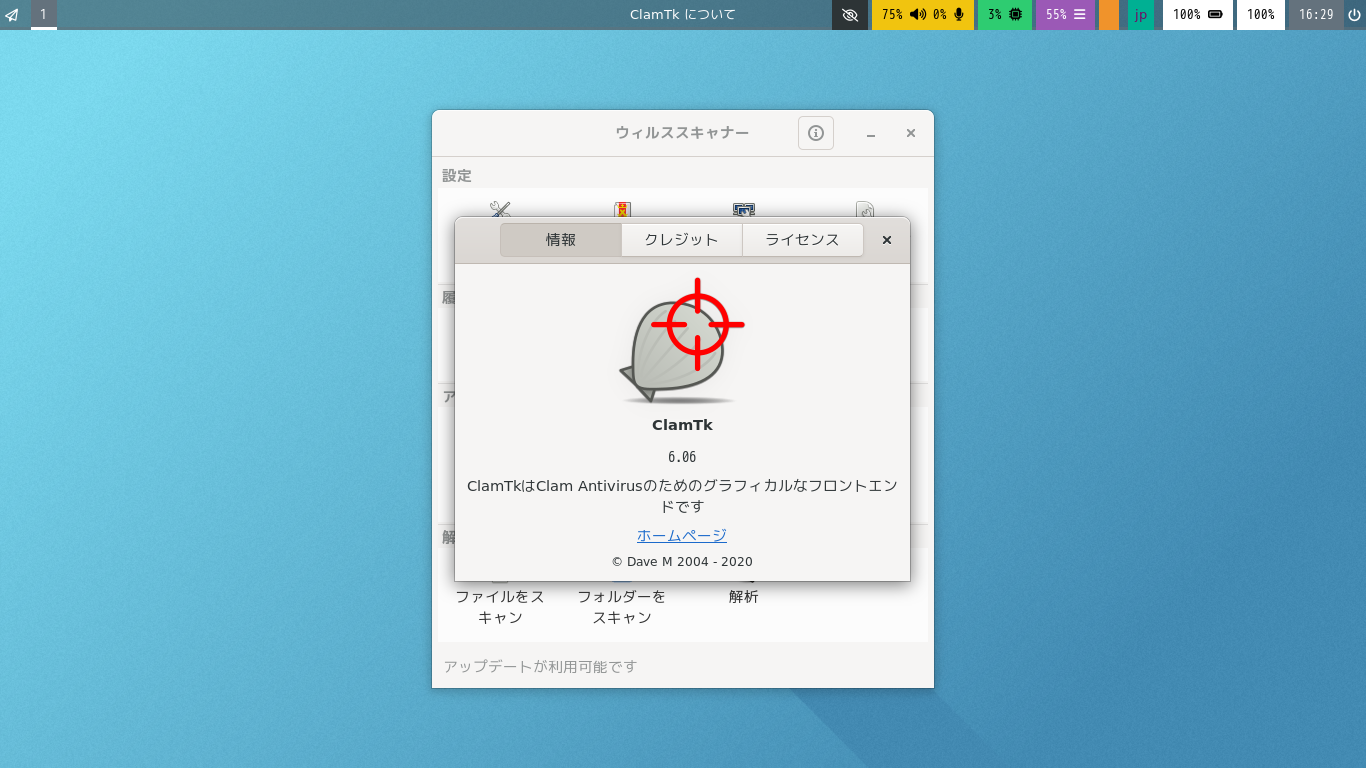Close the About ClamTk dialog
The width and height of the screenshot is (1366, 768).
(x=887, y=240)
